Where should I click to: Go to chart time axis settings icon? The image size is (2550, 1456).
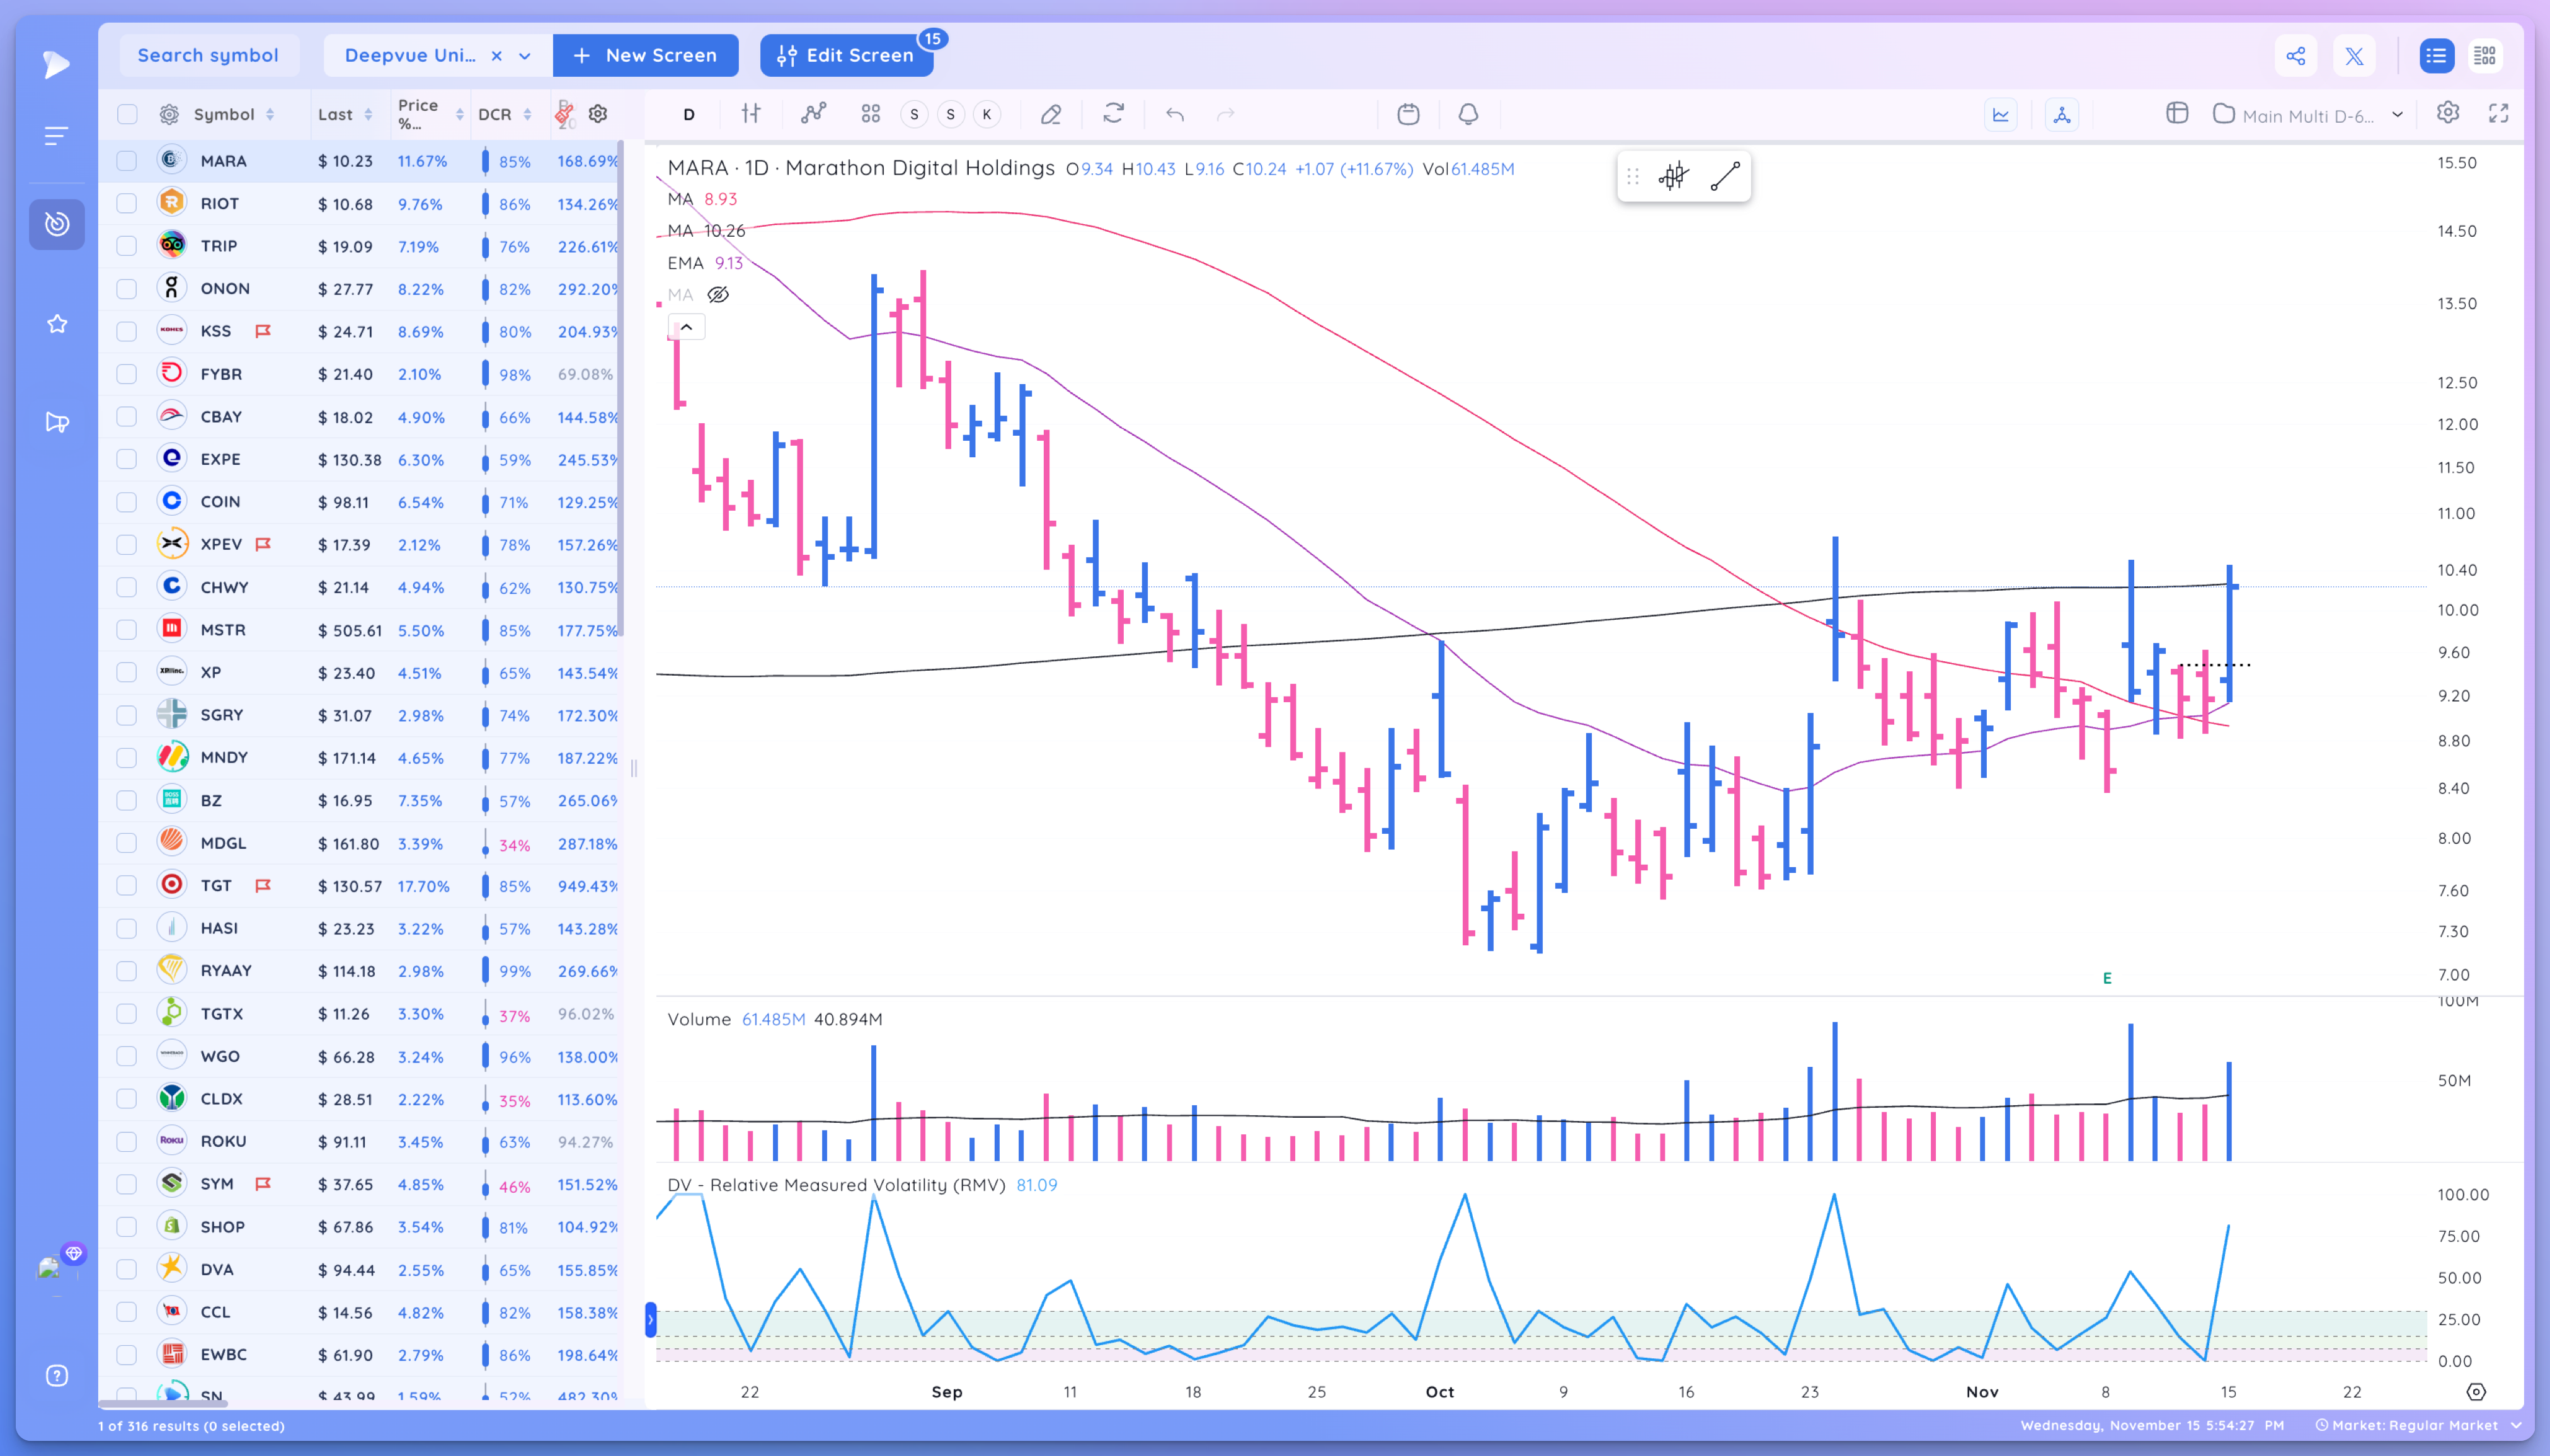coord(2476,1392)
